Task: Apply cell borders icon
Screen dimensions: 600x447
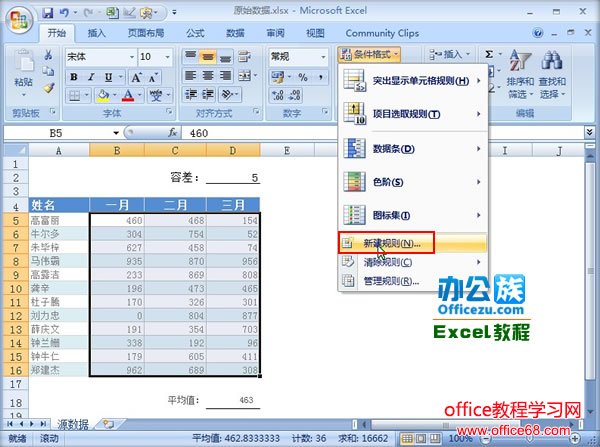Action: pyautogui.click(x=75, y=95)
